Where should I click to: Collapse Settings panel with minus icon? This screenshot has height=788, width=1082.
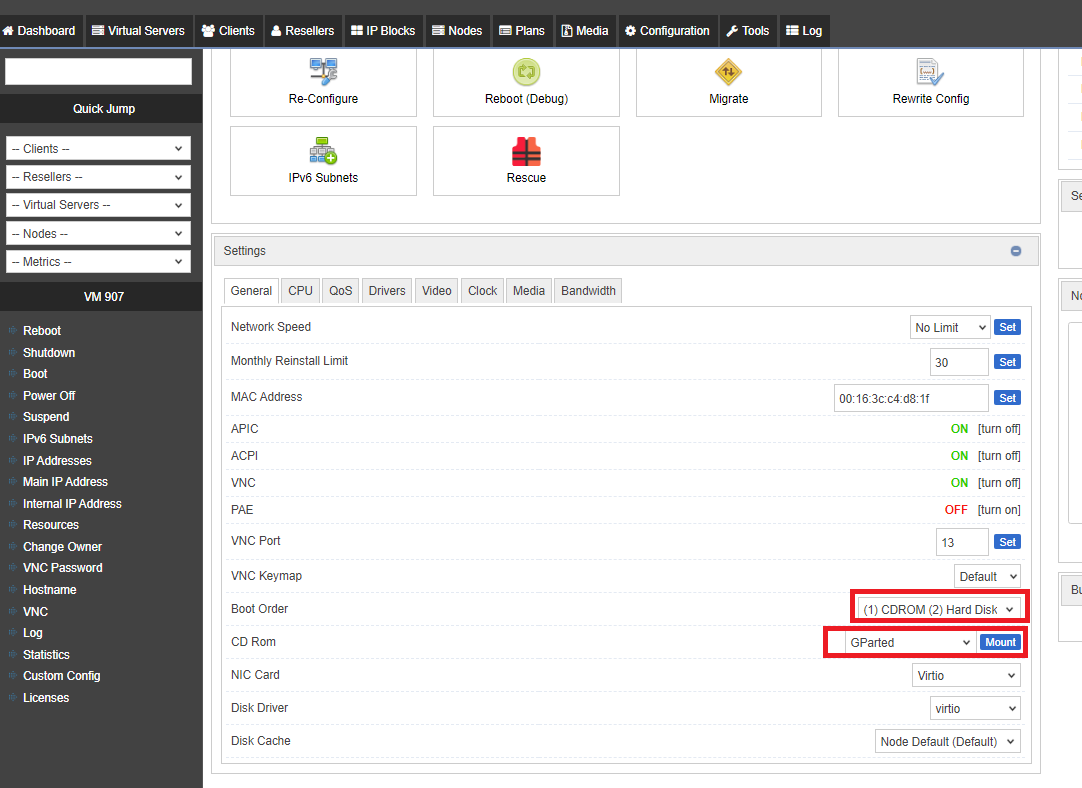click(x=1016, y=251)
